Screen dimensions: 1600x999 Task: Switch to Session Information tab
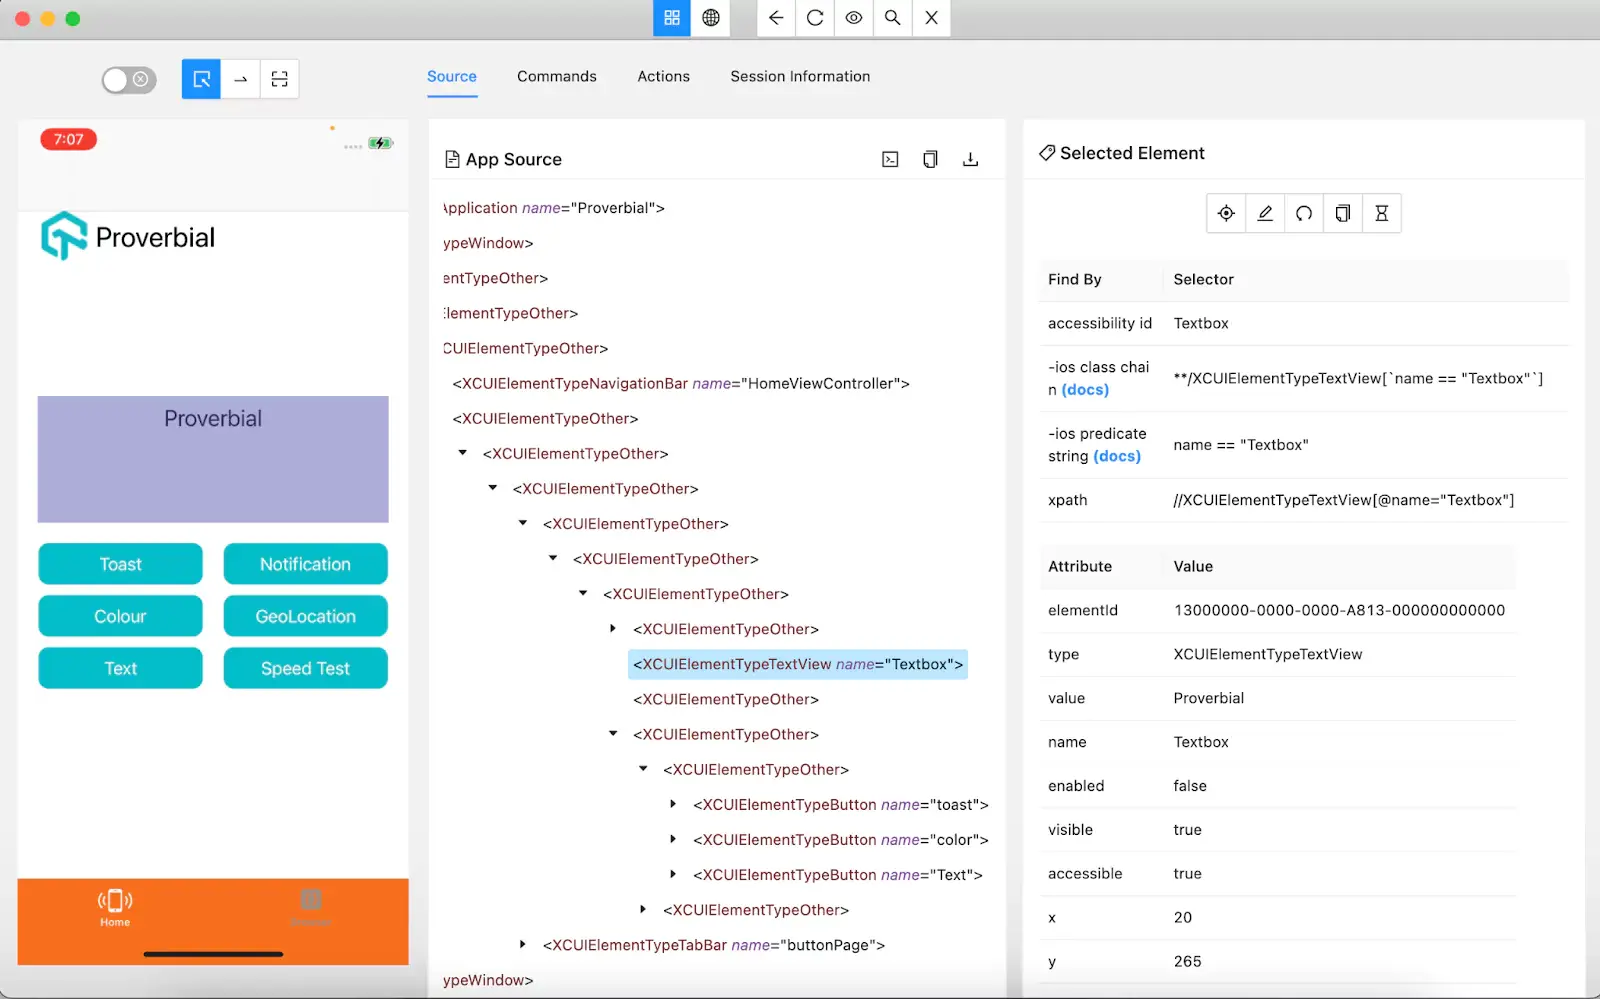tap(799, 76)
